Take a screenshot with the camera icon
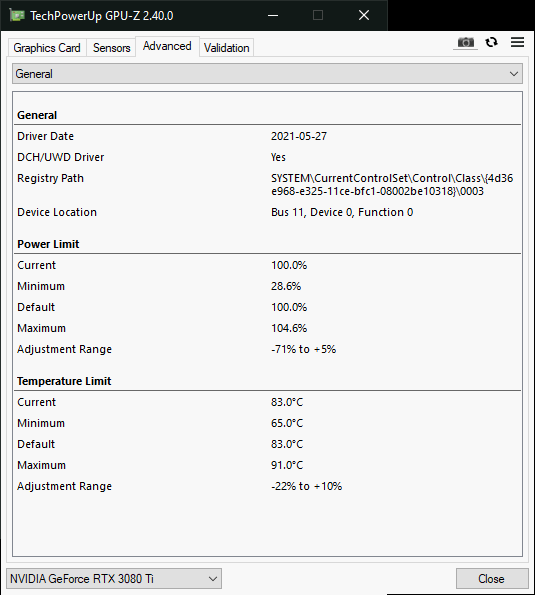 466,42
